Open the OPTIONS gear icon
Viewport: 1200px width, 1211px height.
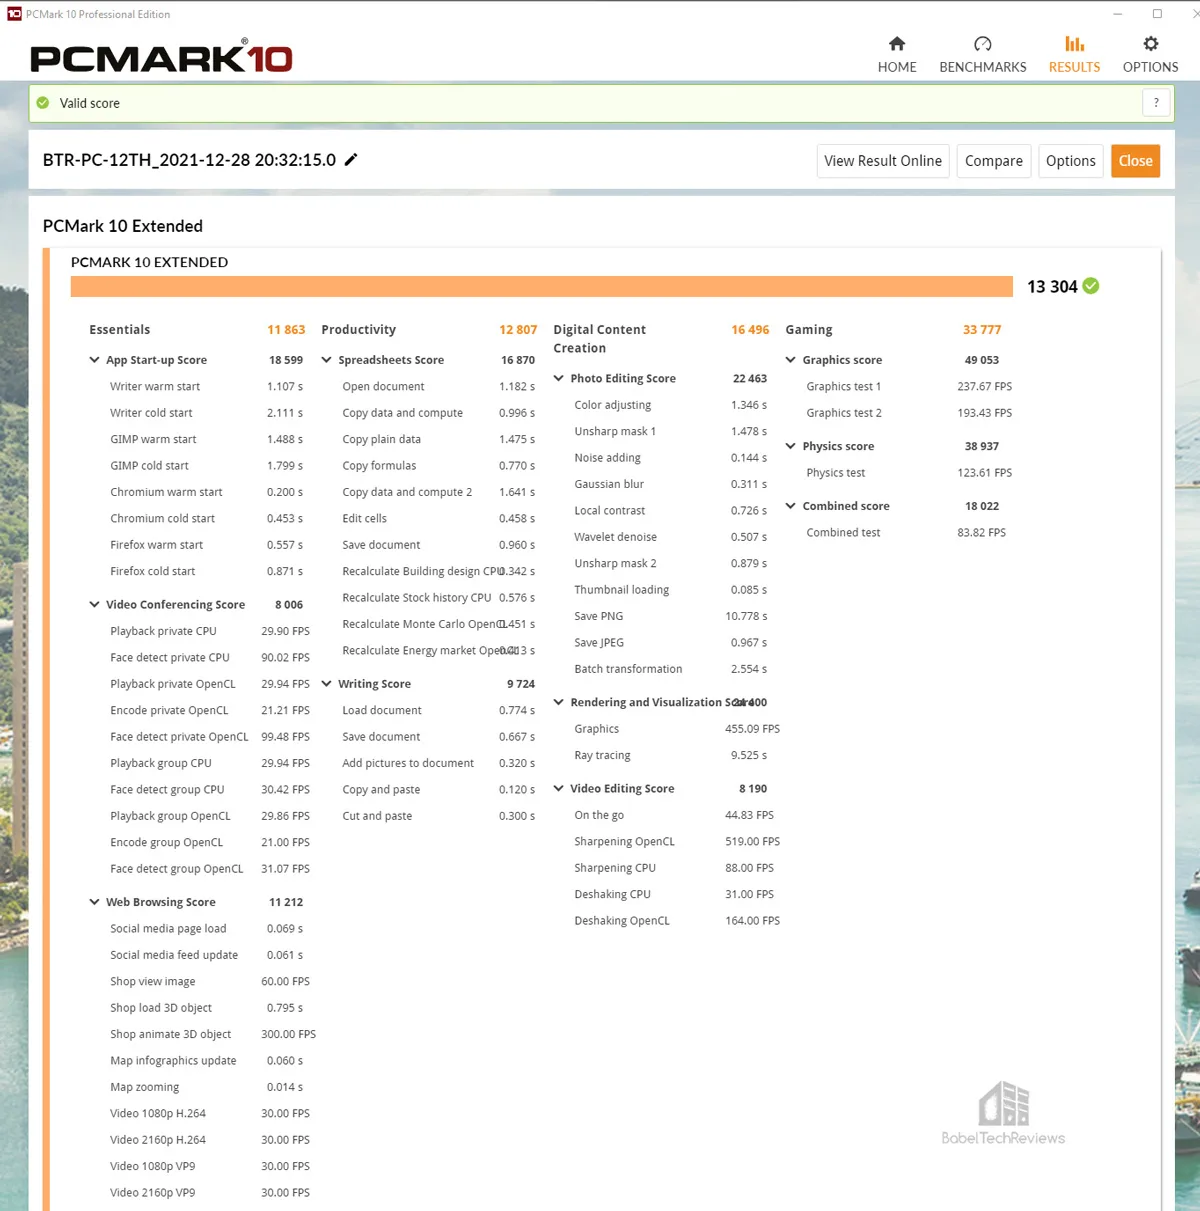point(1151,44)
